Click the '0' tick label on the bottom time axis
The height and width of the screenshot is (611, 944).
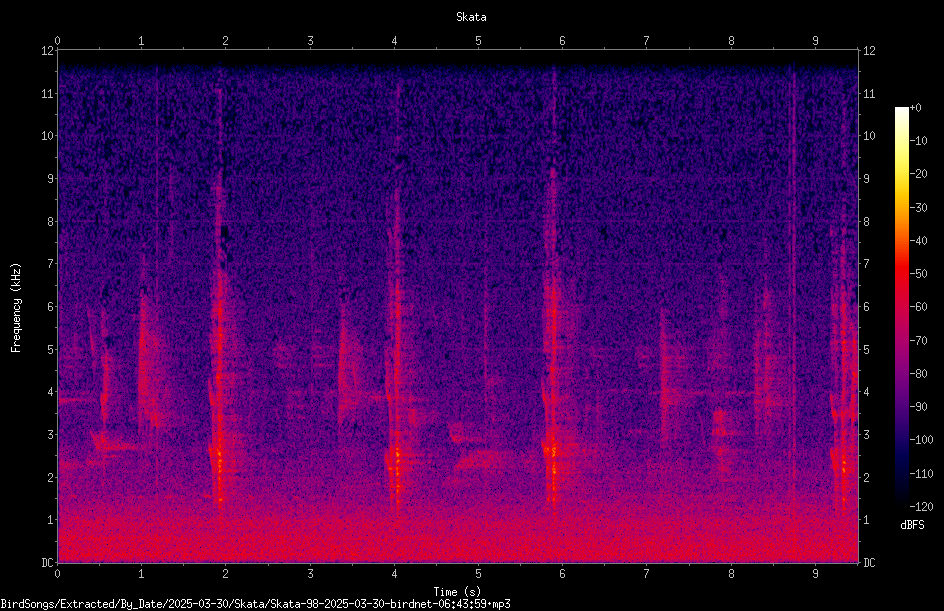(57, 574)
